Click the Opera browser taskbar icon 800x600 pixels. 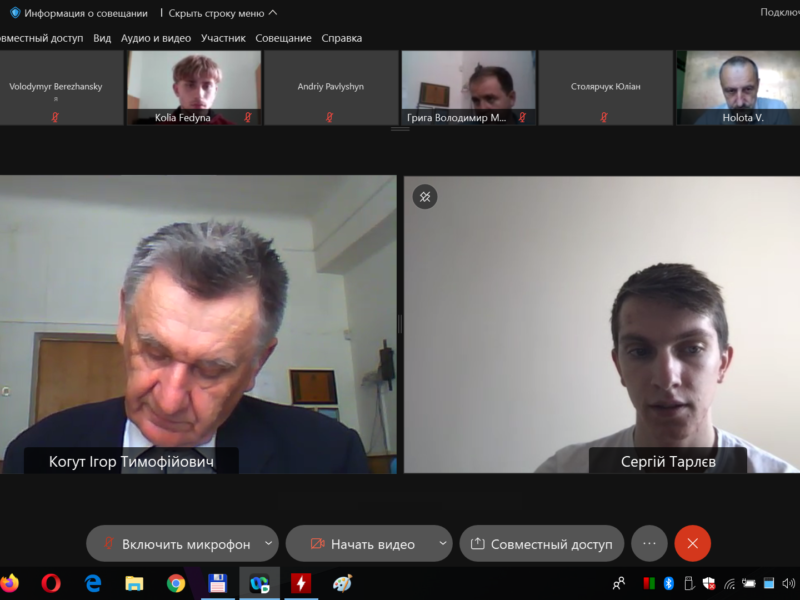[51, 583]
